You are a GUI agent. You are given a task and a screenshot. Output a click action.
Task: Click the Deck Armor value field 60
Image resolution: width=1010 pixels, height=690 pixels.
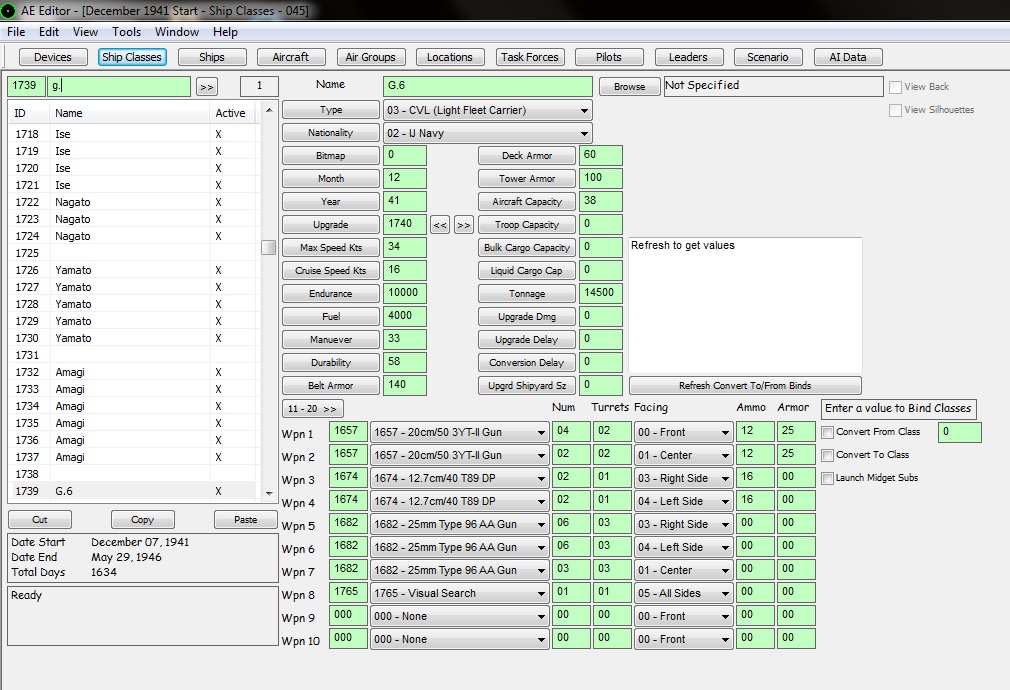click(600, 156)
